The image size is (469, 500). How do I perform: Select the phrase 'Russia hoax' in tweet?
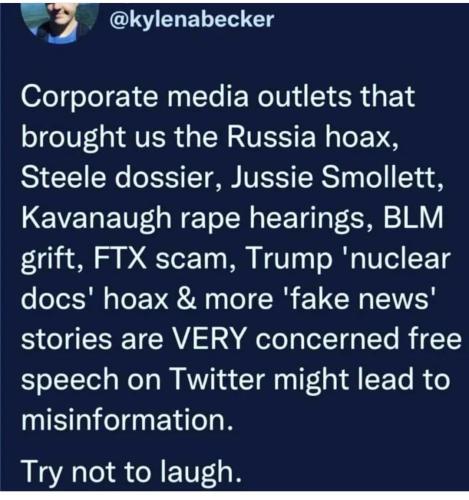(312, 137)
